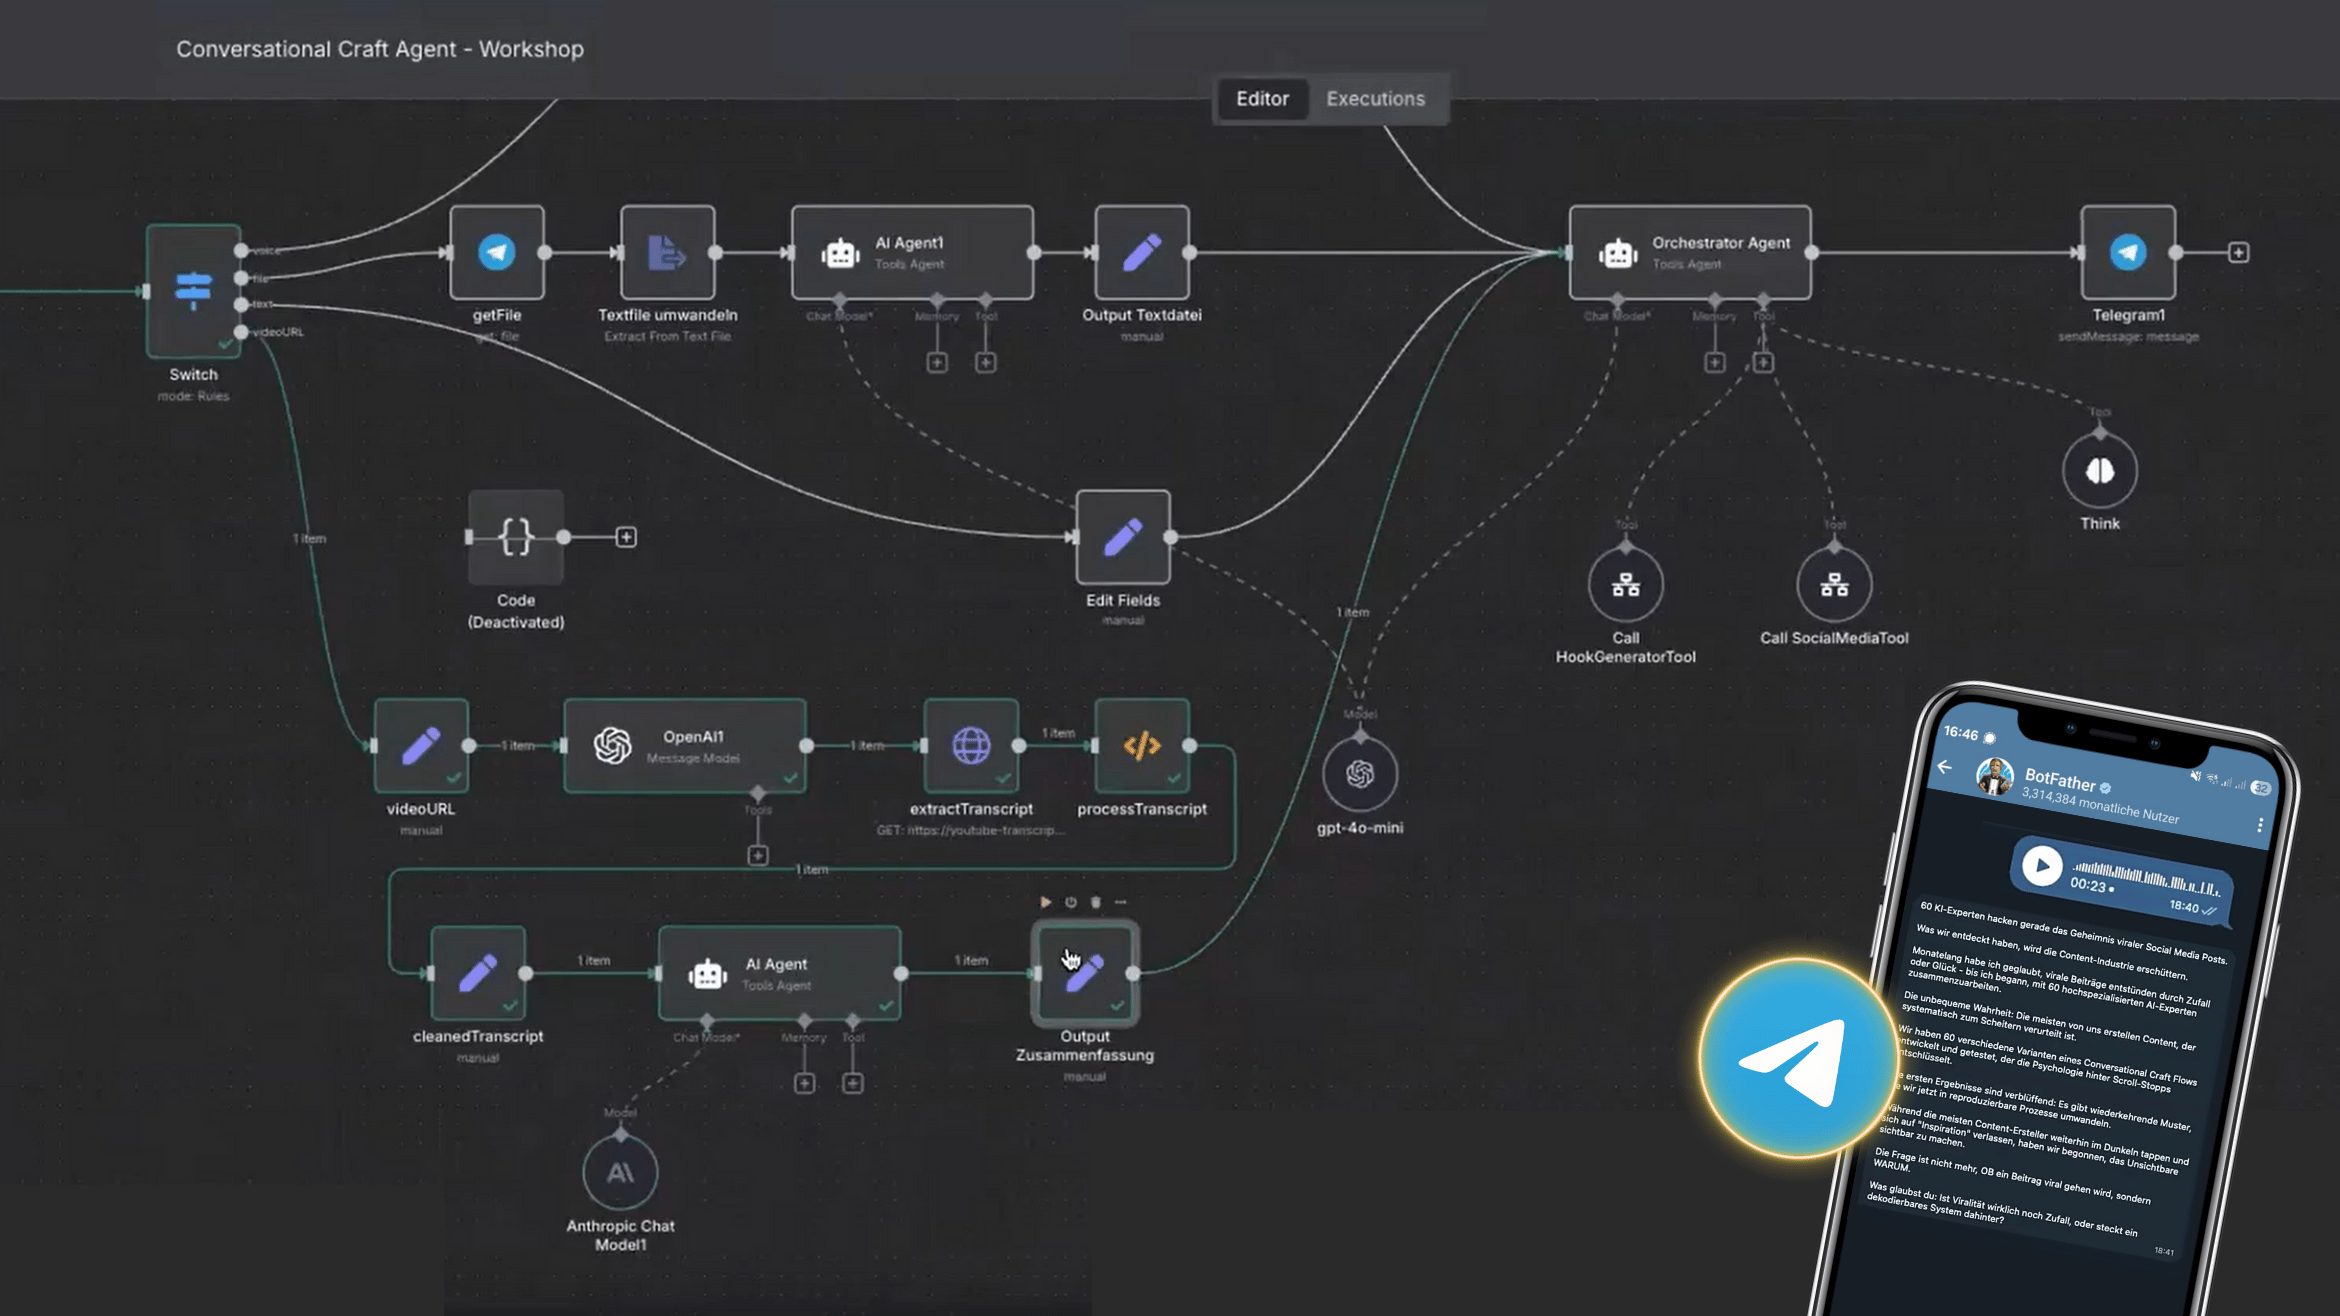The image size is (2340, 1316).
Task: Open the Switch node
Action: click(192, 287)
